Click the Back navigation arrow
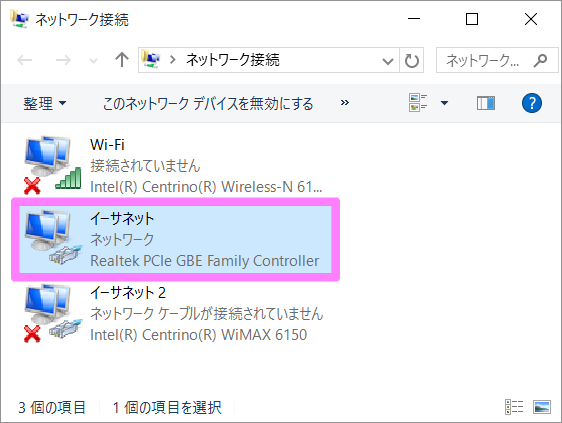The height and width of the screenshot is (423, 562). tap(25, 60)
